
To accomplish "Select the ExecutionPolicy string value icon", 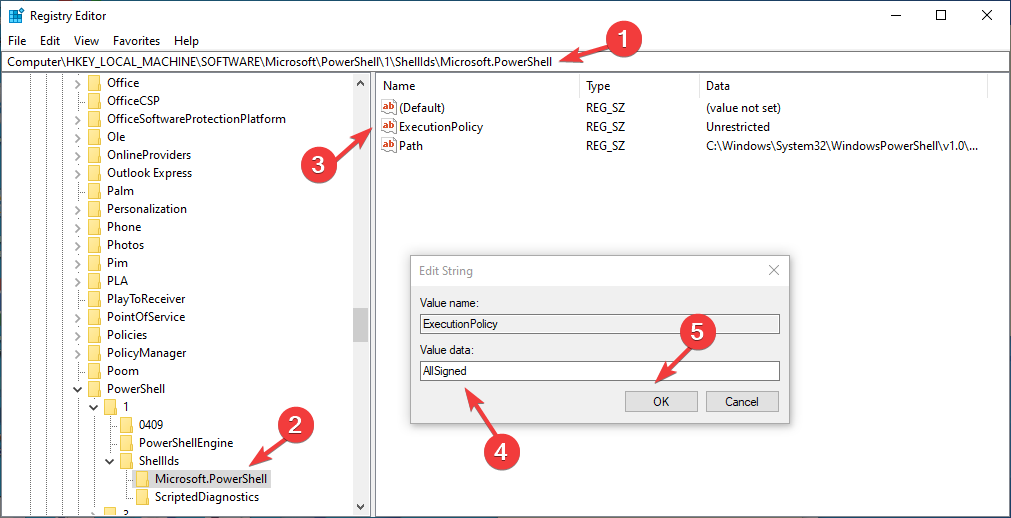I will (389, 127).
